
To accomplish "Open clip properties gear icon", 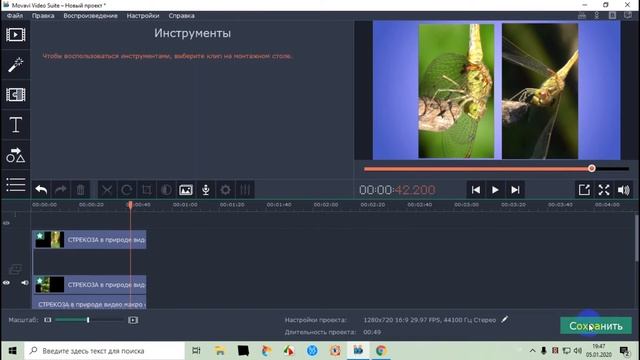I will click(x=225, y=190).
